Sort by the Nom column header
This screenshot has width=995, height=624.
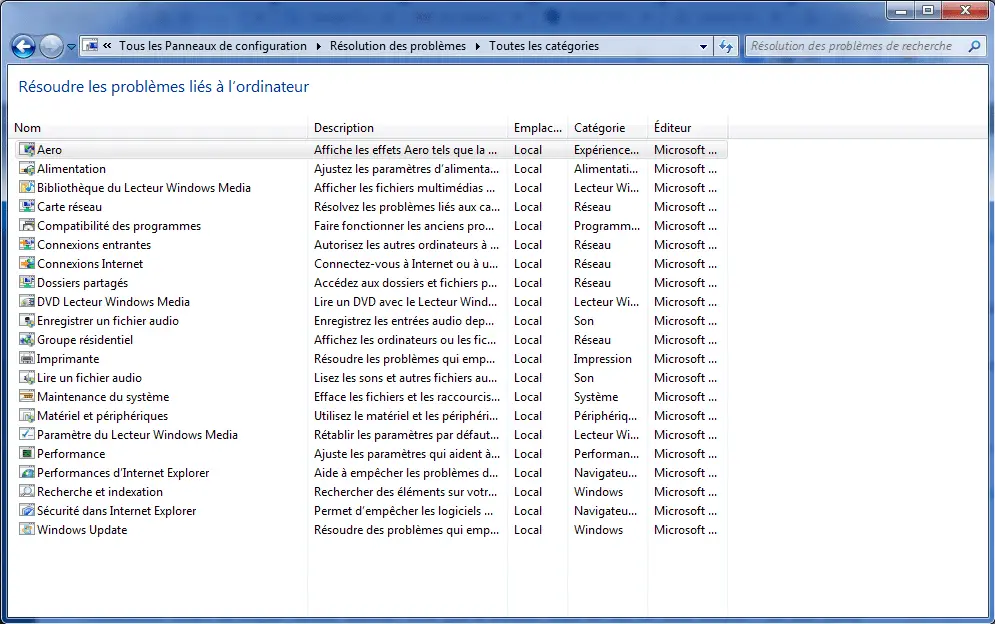(x=159, y=128)
